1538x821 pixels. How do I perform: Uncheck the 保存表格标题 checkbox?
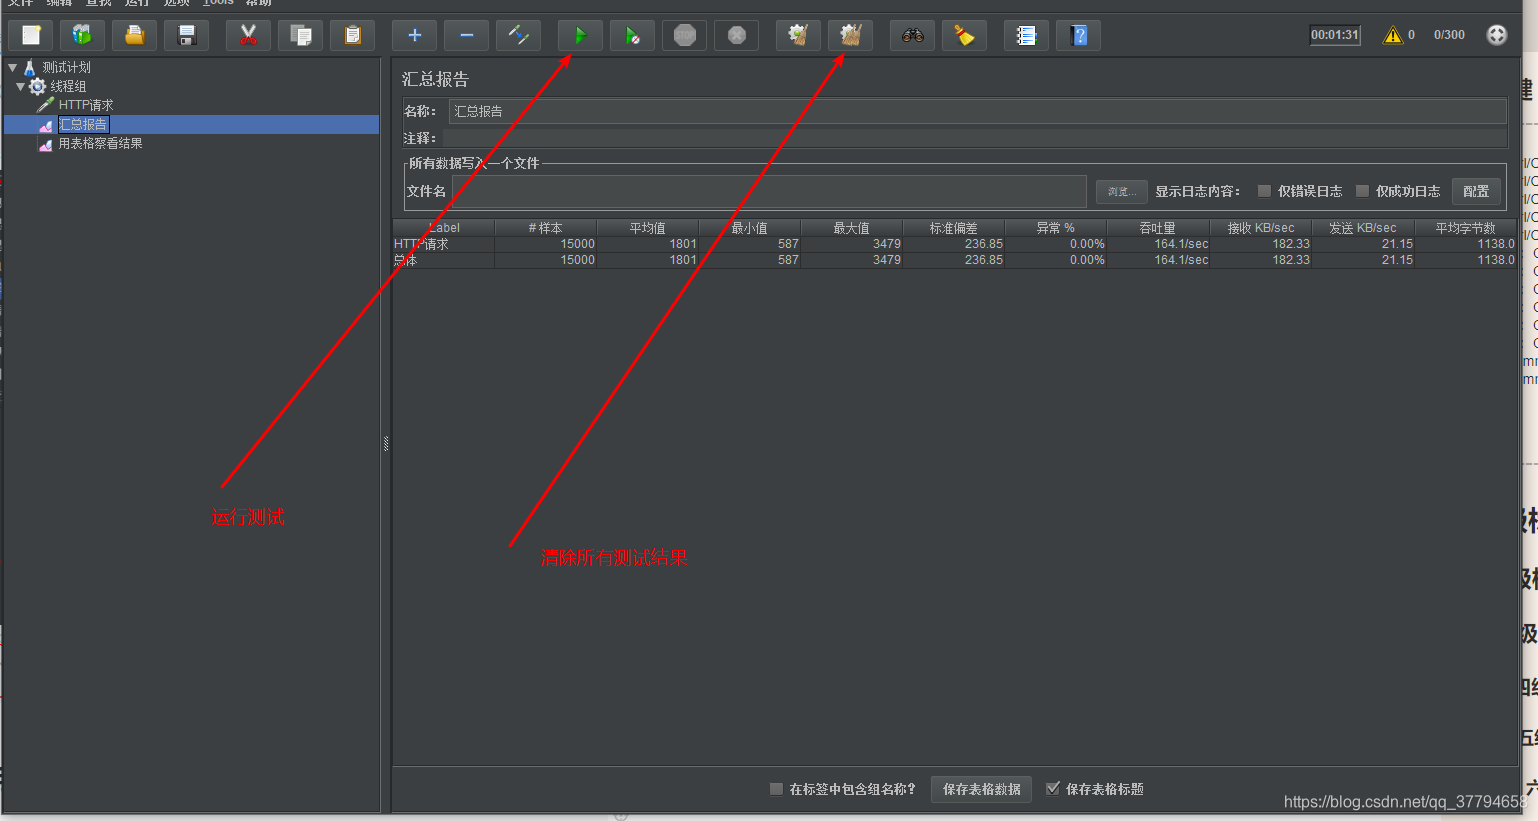1052,789
